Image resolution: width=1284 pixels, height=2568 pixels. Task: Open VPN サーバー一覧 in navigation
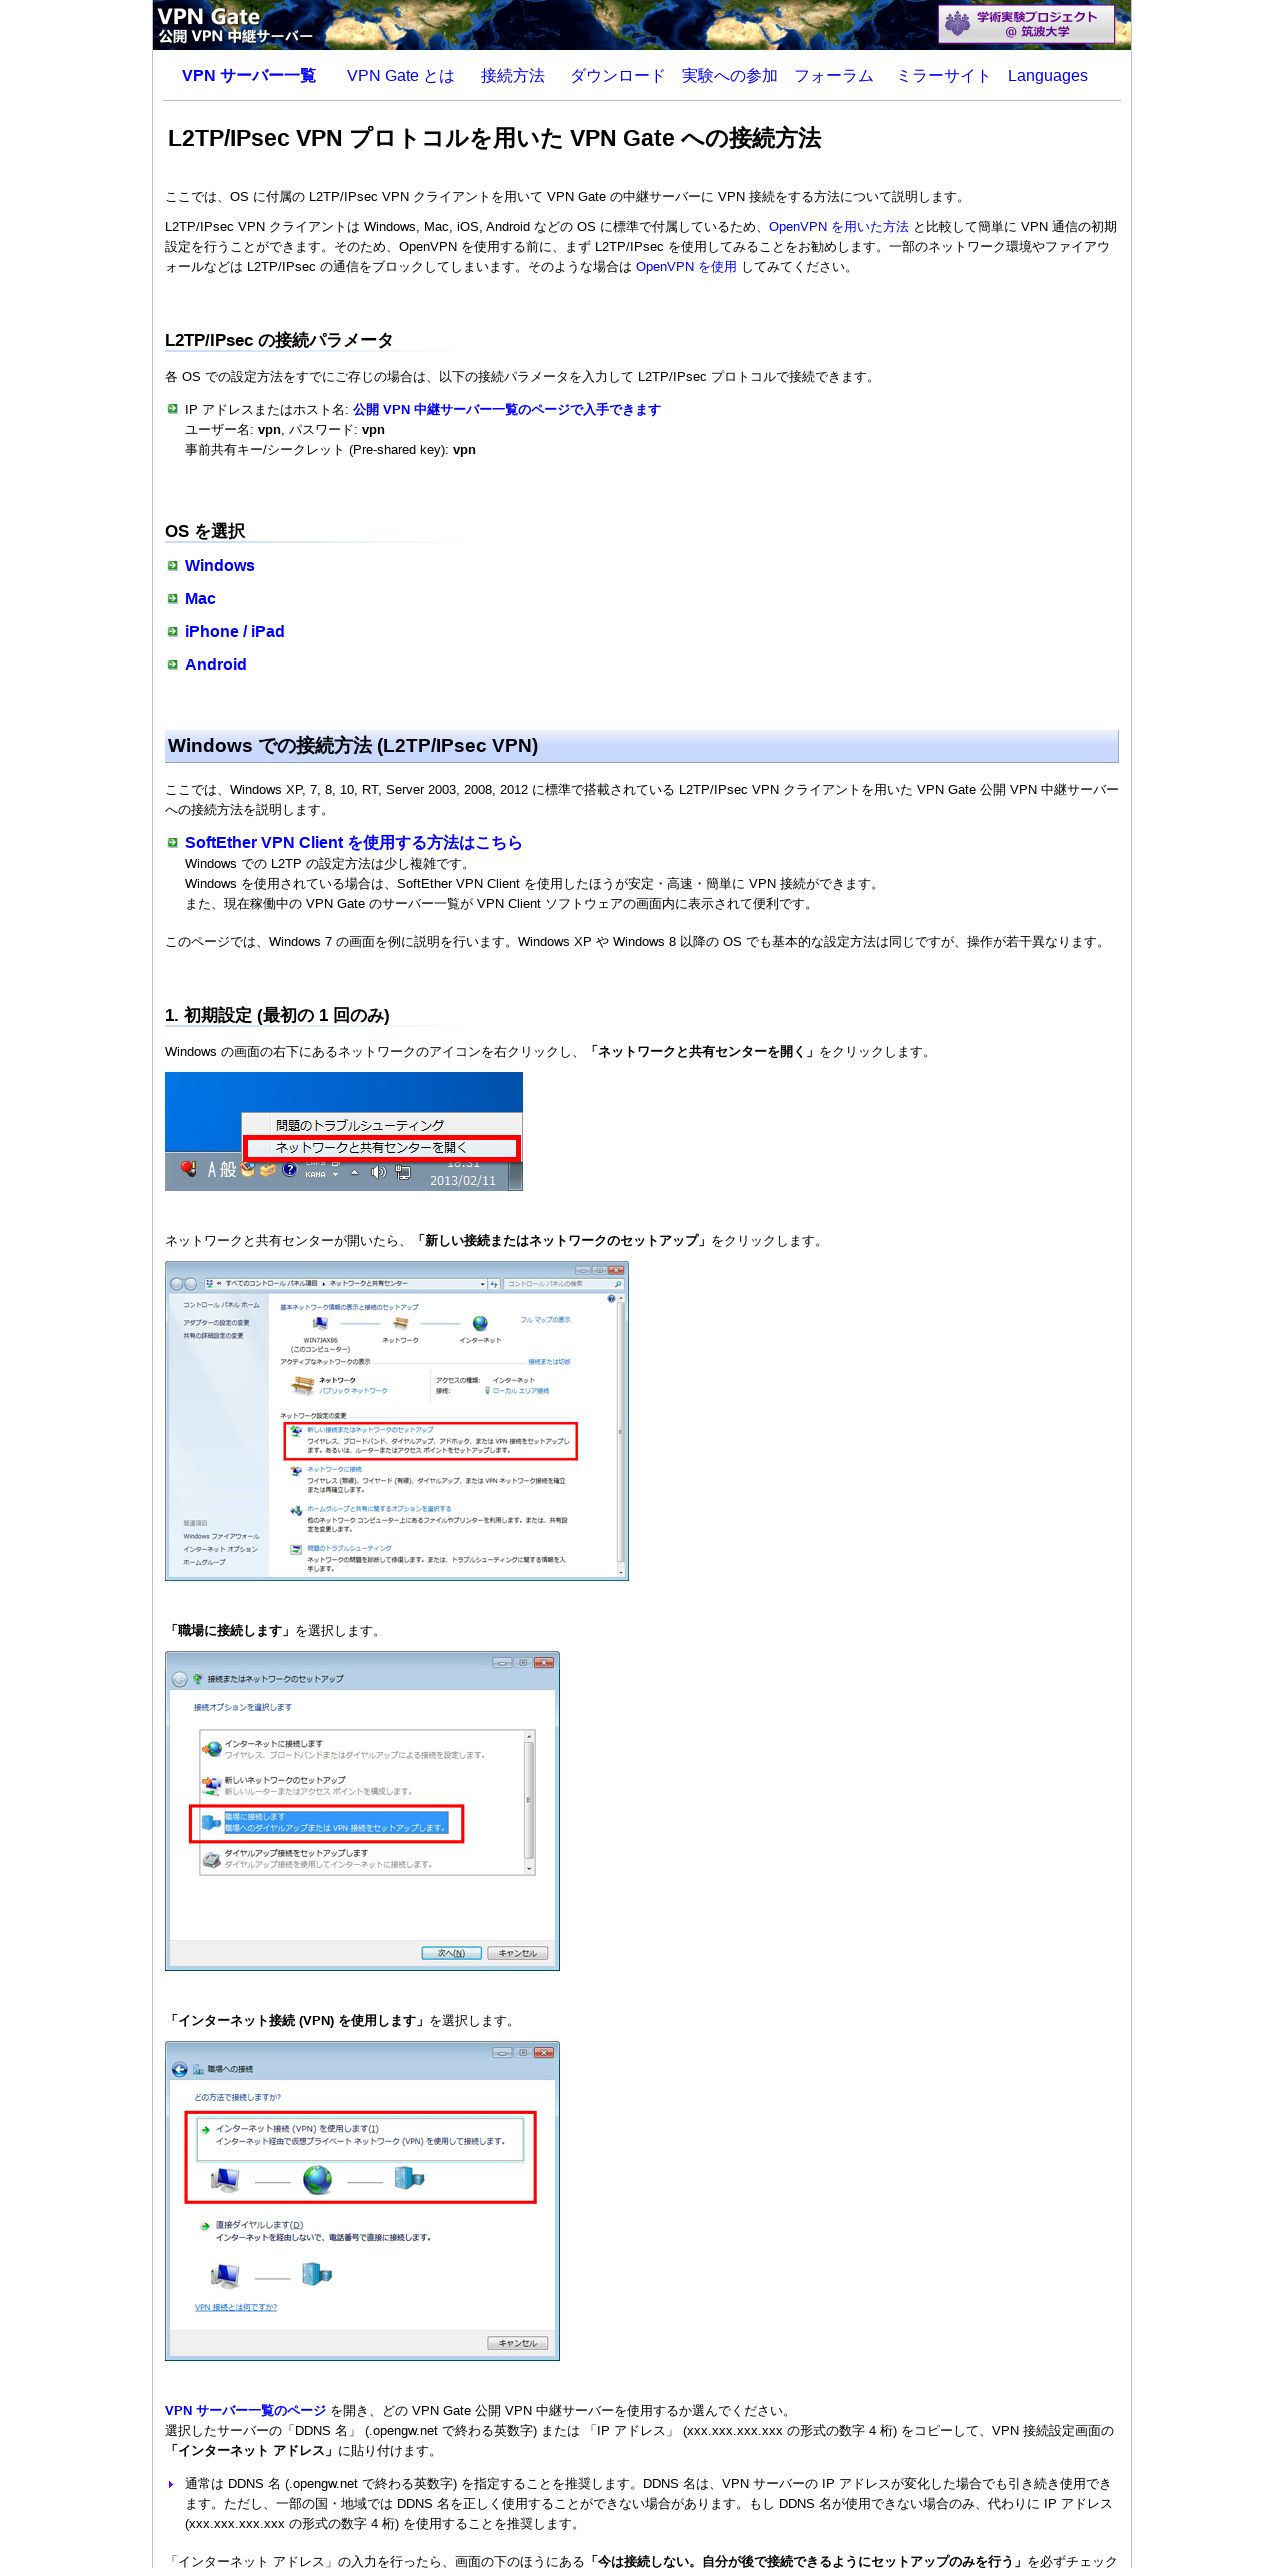click(249, 76)
